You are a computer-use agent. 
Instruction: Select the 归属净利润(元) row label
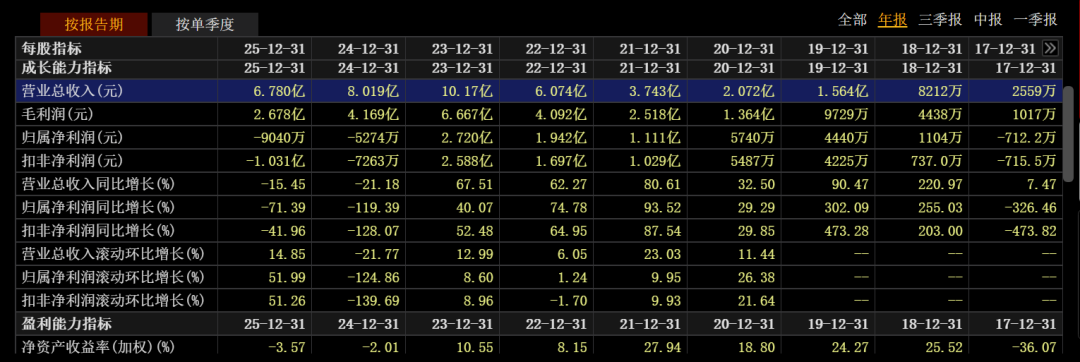tap(72, 138)
